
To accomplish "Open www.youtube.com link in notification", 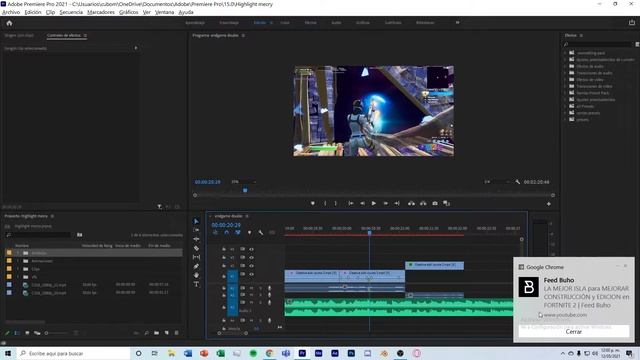I will click(x=565, y=315).
